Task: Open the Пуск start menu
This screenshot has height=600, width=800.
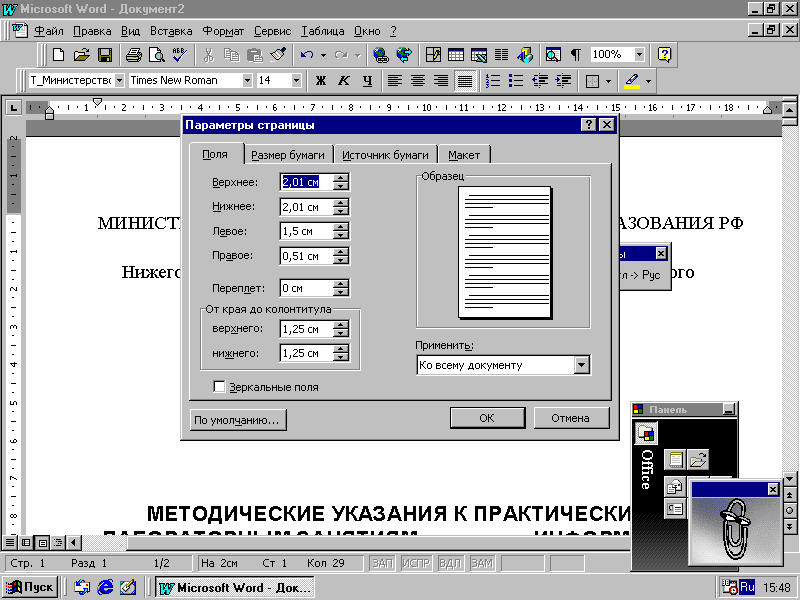Action: coord(30,587)
